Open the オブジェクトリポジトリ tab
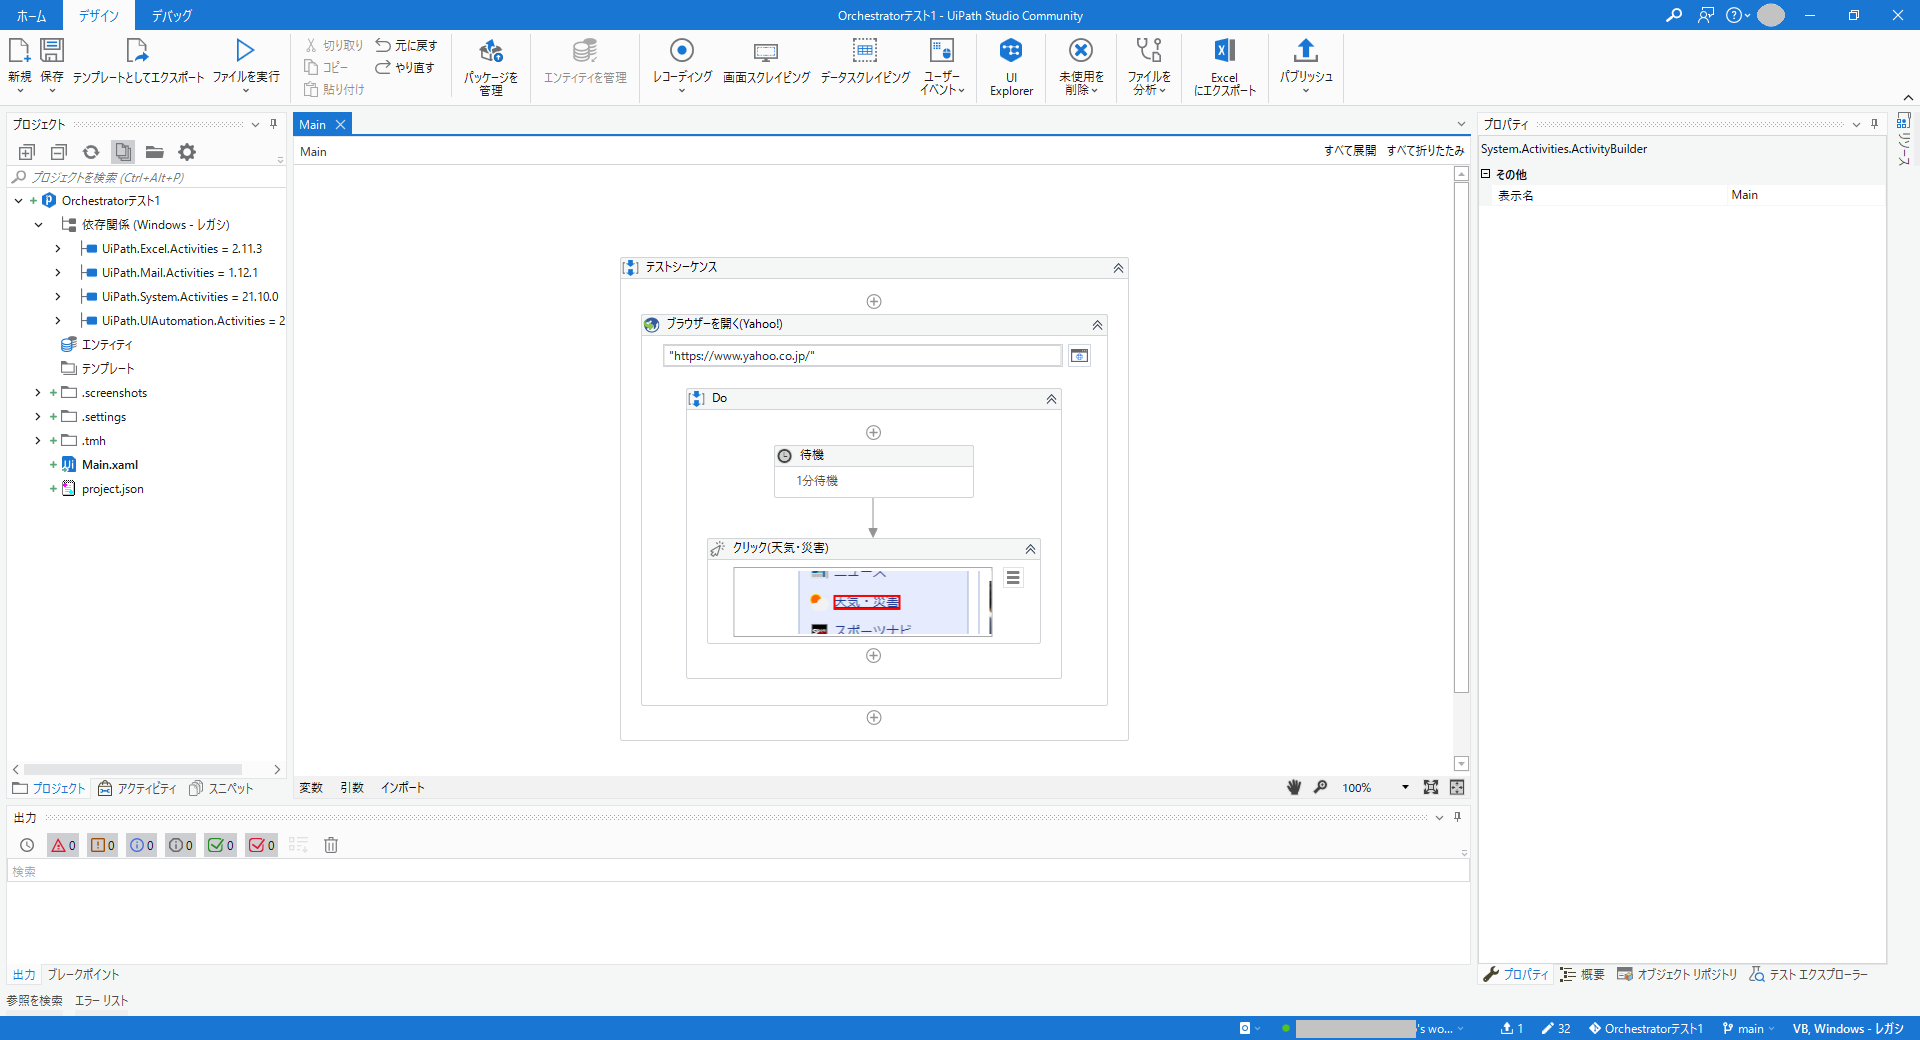Screen dimensions: 1920x1040 click(x=1677, y=974)
